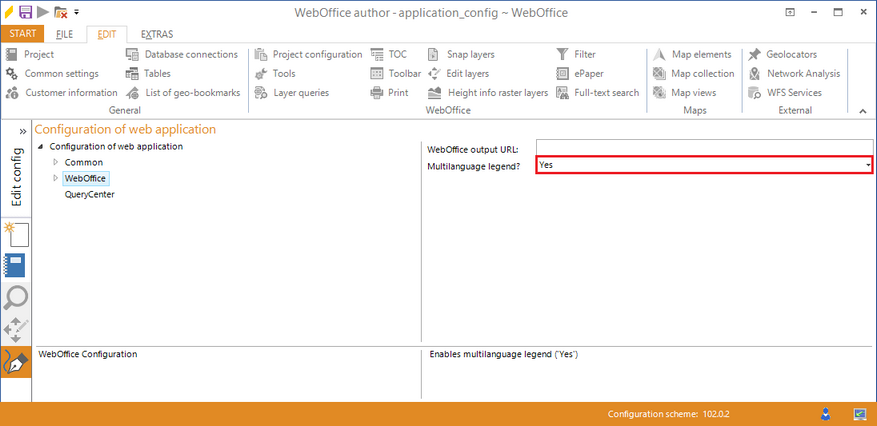Click the folder with red X icon
The image size is (877, 426).
click(x=60, y=12)
